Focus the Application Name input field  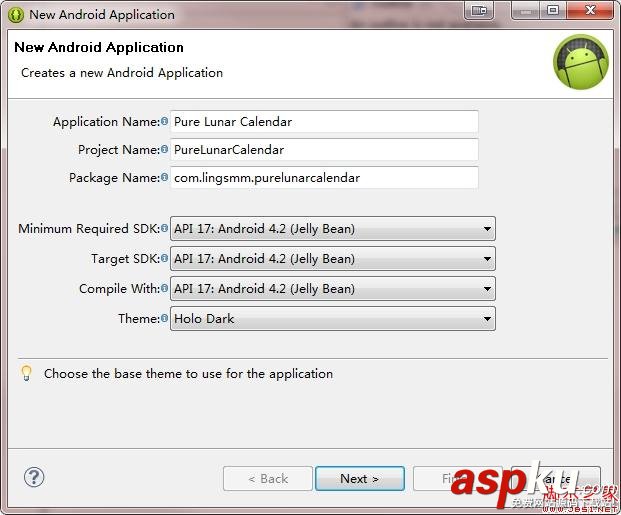(324, 122)
